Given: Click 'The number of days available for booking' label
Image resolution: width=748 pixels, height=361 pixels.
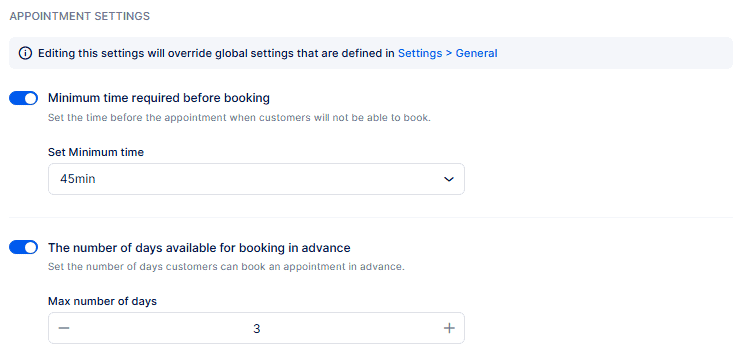Looking at the screenshot, I should coord(199,248).
